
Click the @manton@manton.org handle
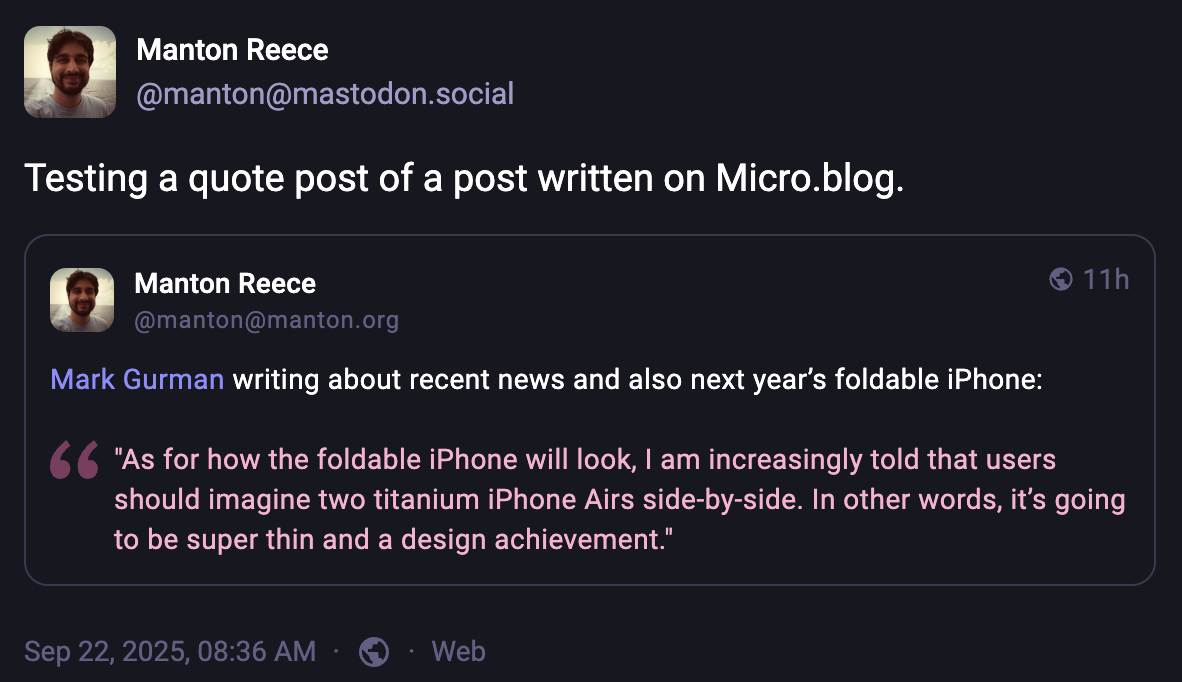pos(266,320)
